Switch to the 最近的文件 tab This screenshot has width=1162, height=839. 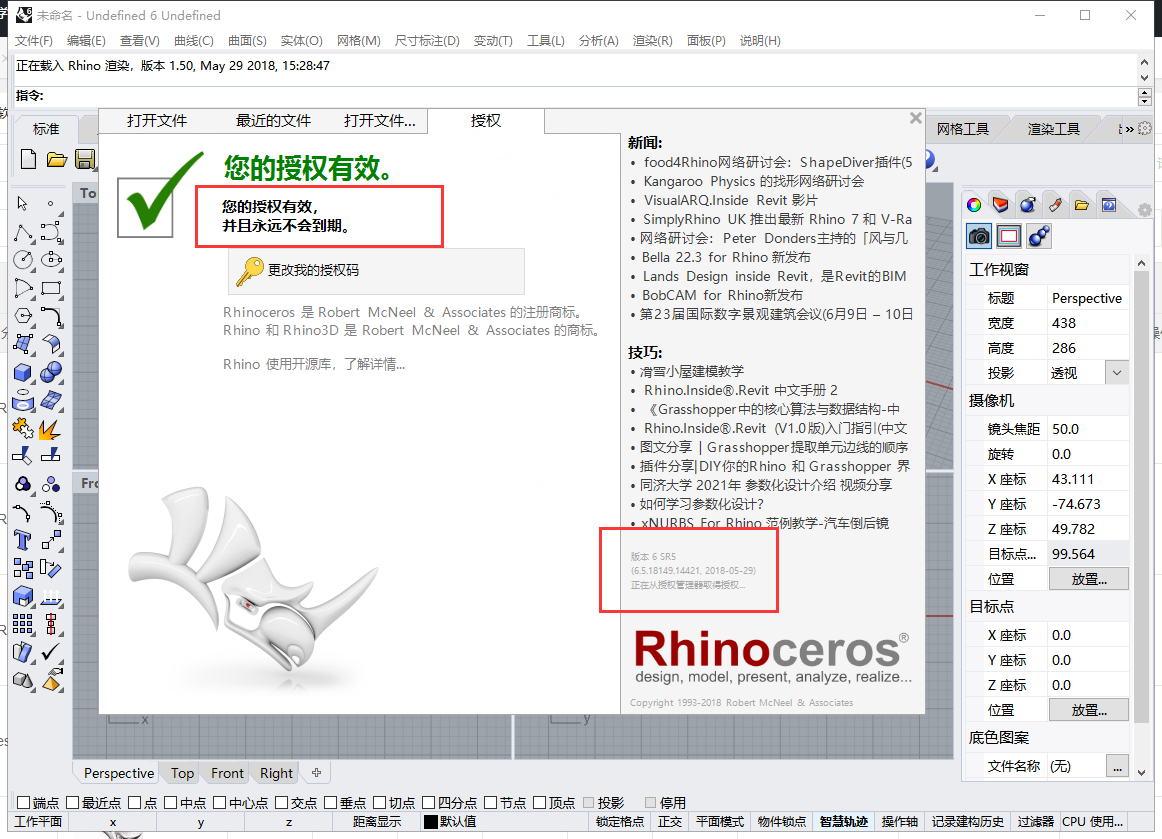pyautogui.click(x=273, y=121)
